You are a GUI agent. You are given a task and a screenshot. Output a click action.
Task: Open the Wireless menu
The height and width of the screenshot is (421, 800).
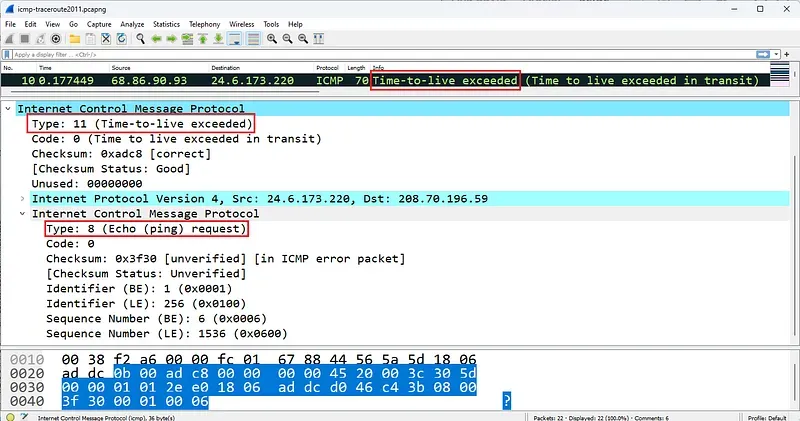(x=241, y=24)
